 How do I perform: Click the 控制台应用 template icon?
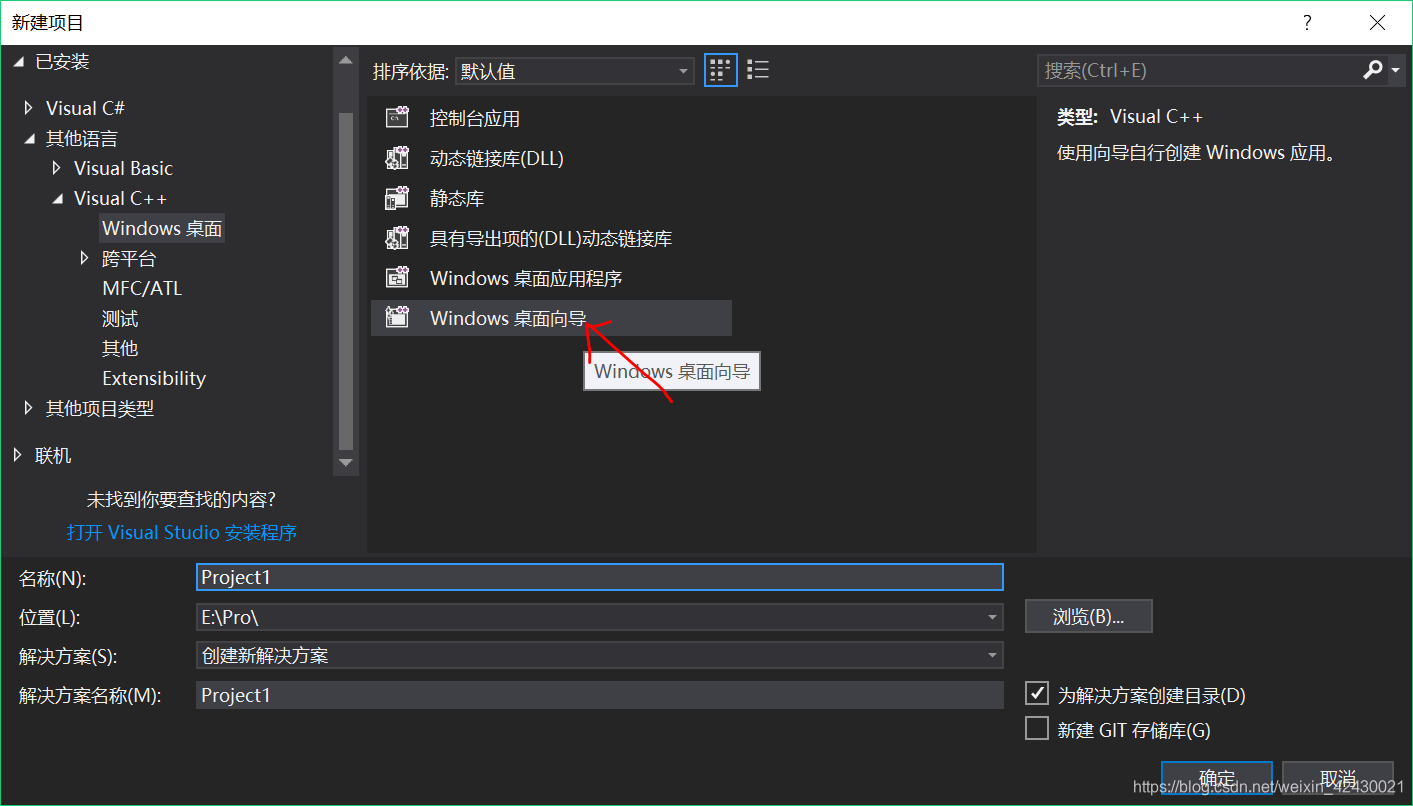point(397,118)
